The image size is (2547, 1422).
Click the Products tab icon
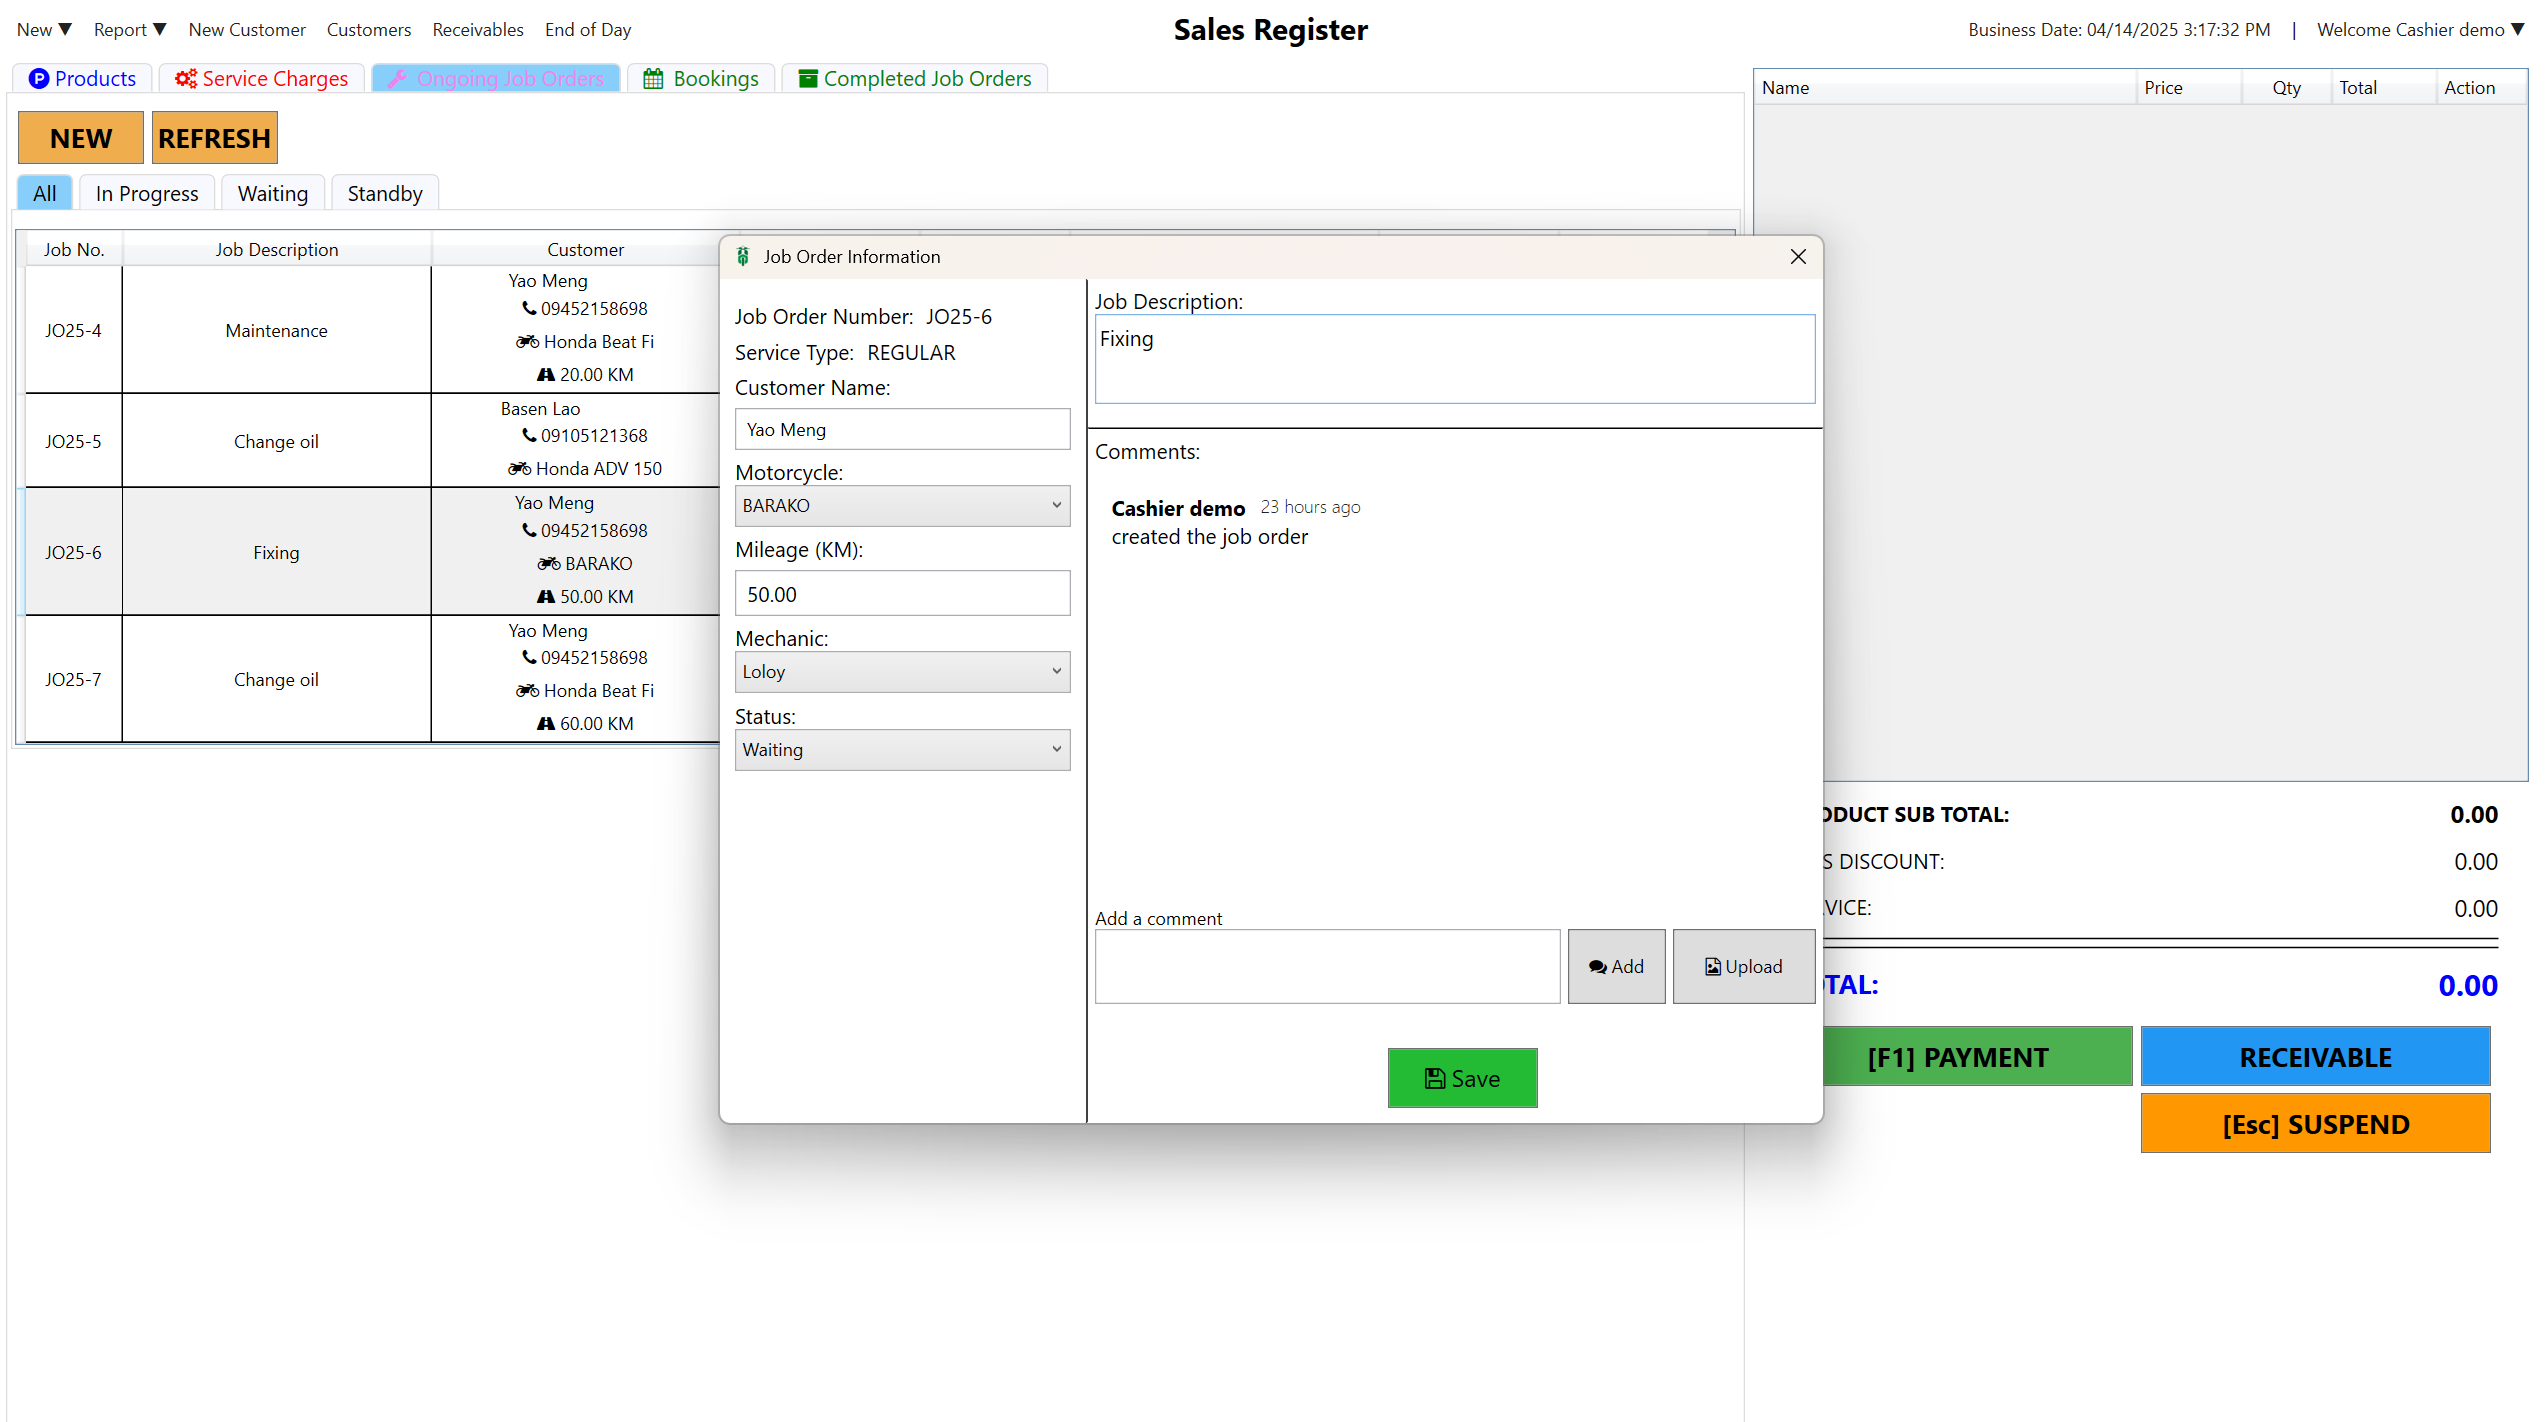pos(39,78)
